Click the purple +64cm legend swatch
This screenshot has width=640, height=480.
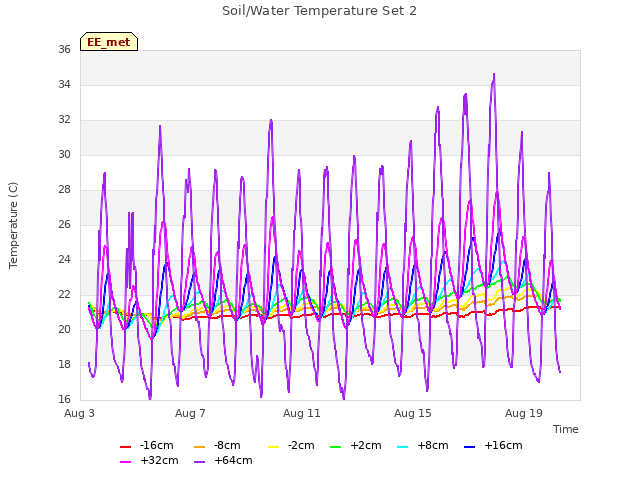[x=199, y=462]
